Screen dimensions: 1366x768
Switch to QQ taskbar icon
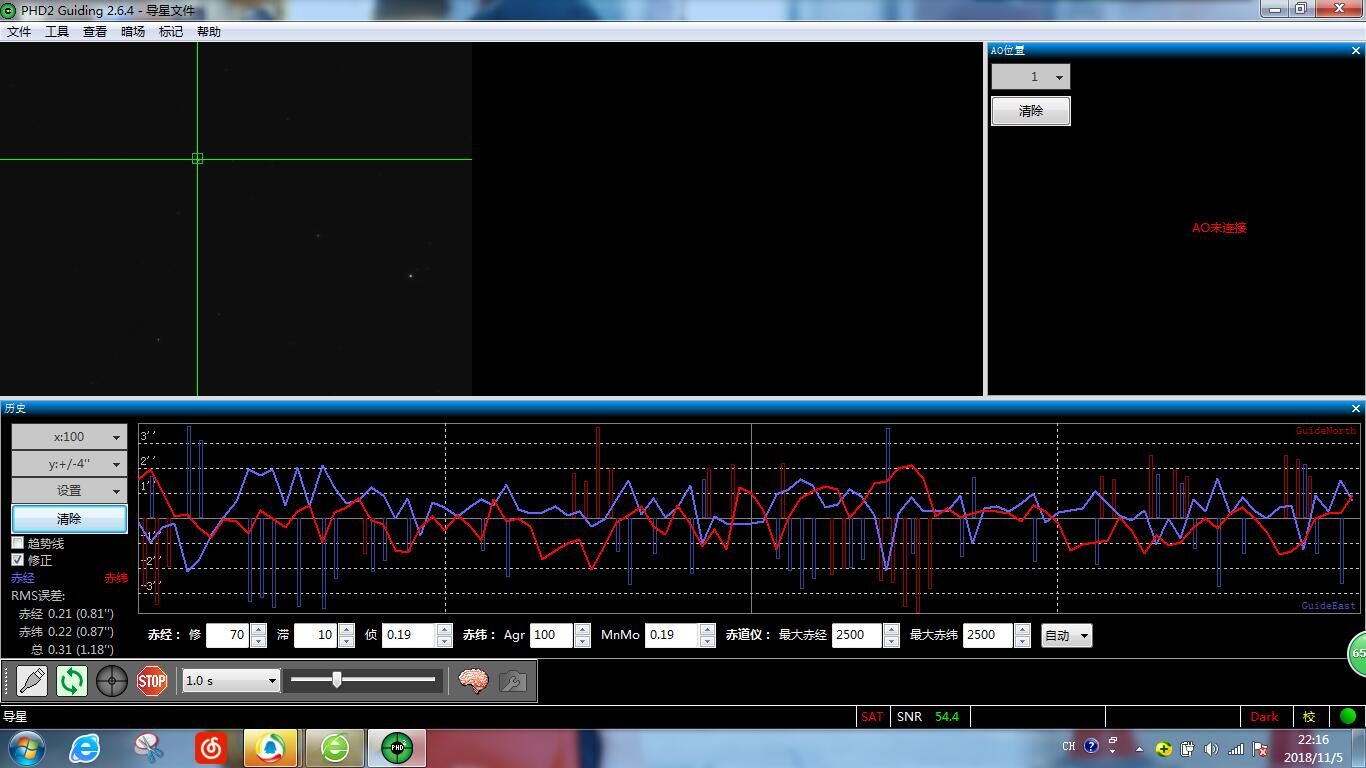(x=271, y=748)
